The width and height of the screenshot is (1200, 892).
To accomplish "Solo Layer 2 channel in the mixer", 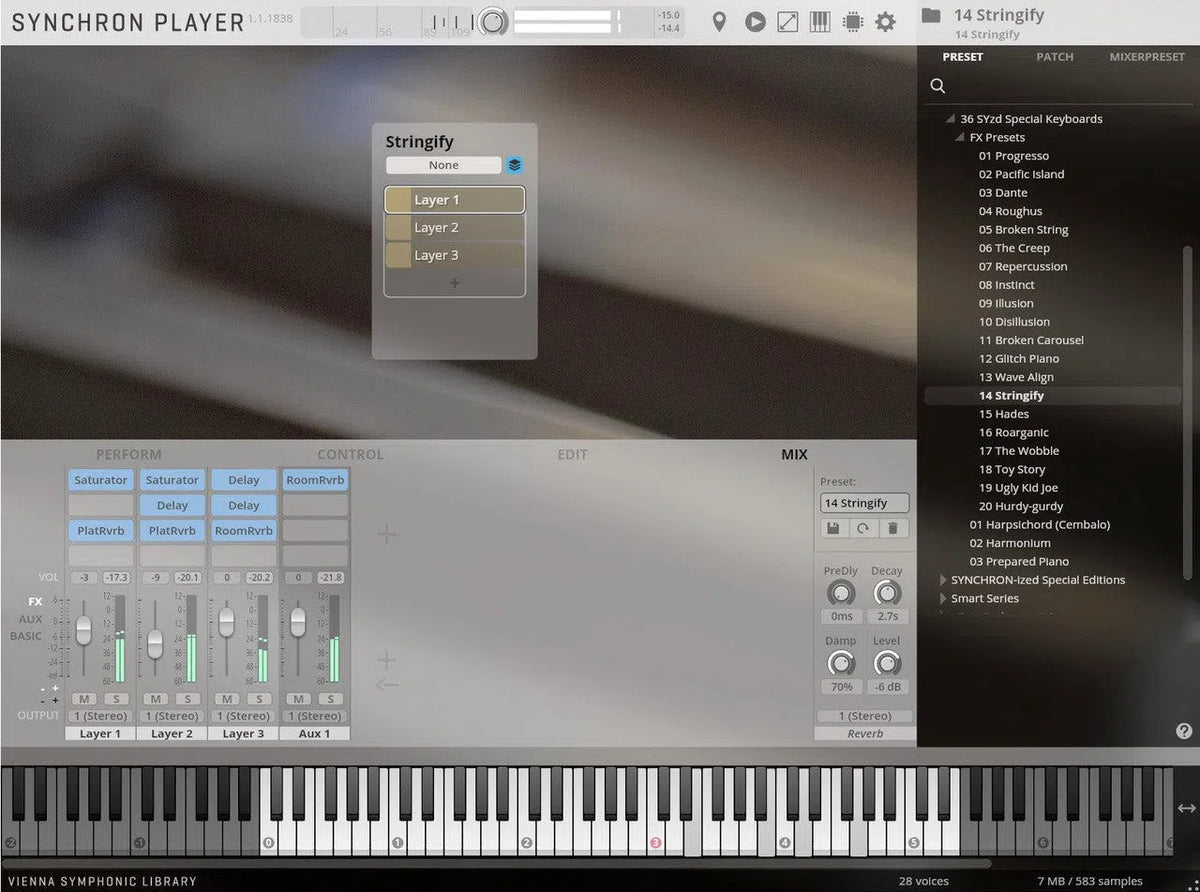I will click(x=187, y=699).
